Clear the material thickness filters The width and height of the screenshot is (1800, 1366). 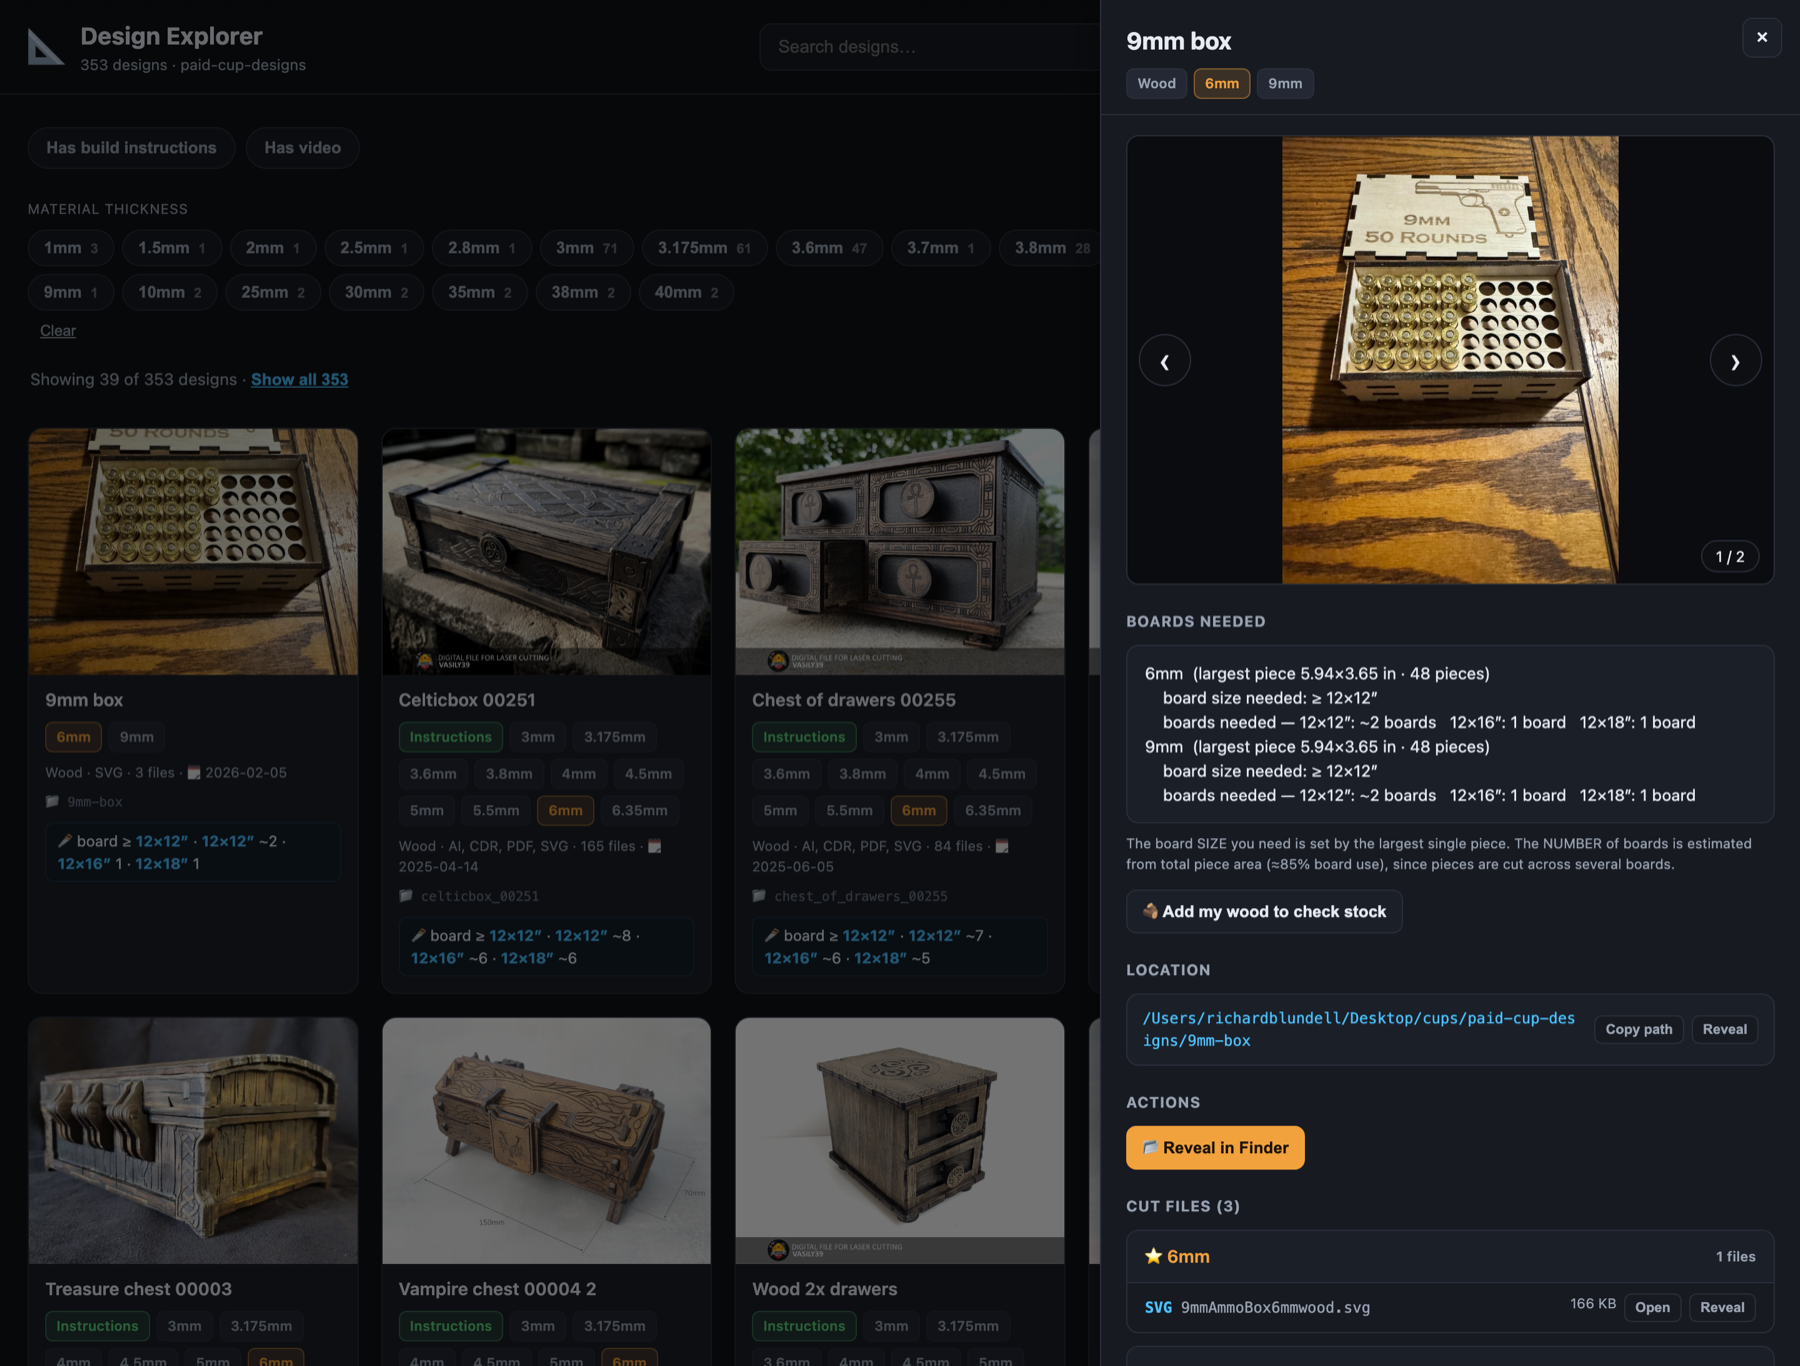click(58, 330)
